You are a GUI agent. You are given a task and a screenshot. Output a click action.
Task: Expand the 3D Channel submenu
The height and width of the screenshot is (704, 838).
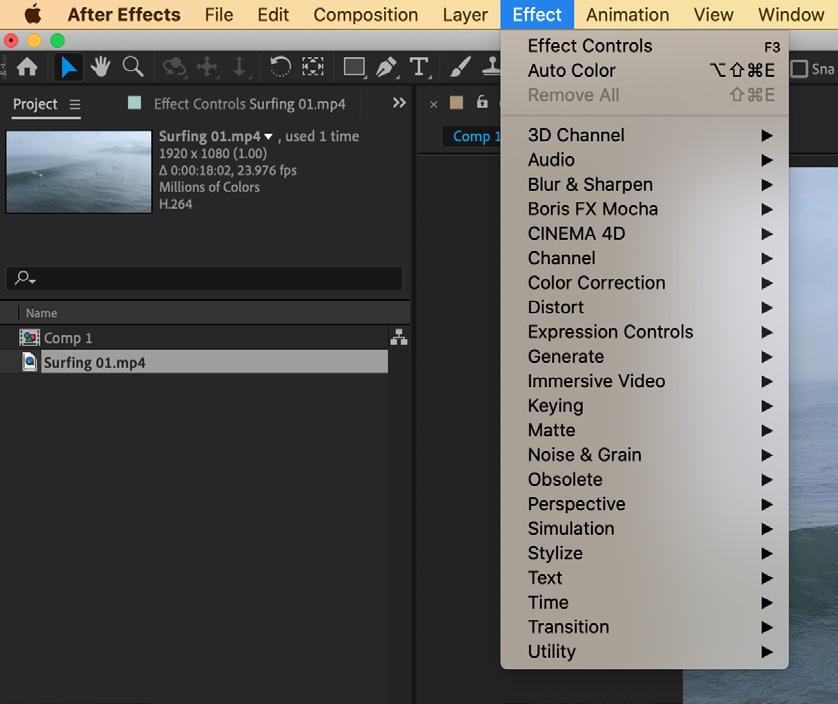pyautogui.click(x=645, y=135)
